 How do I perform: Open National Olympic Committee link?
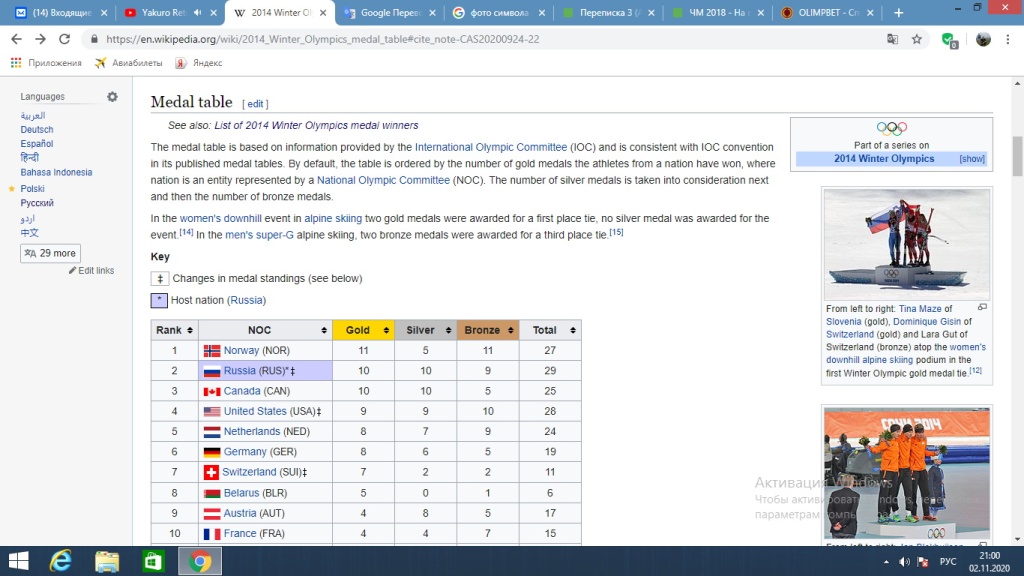(383, 180)
